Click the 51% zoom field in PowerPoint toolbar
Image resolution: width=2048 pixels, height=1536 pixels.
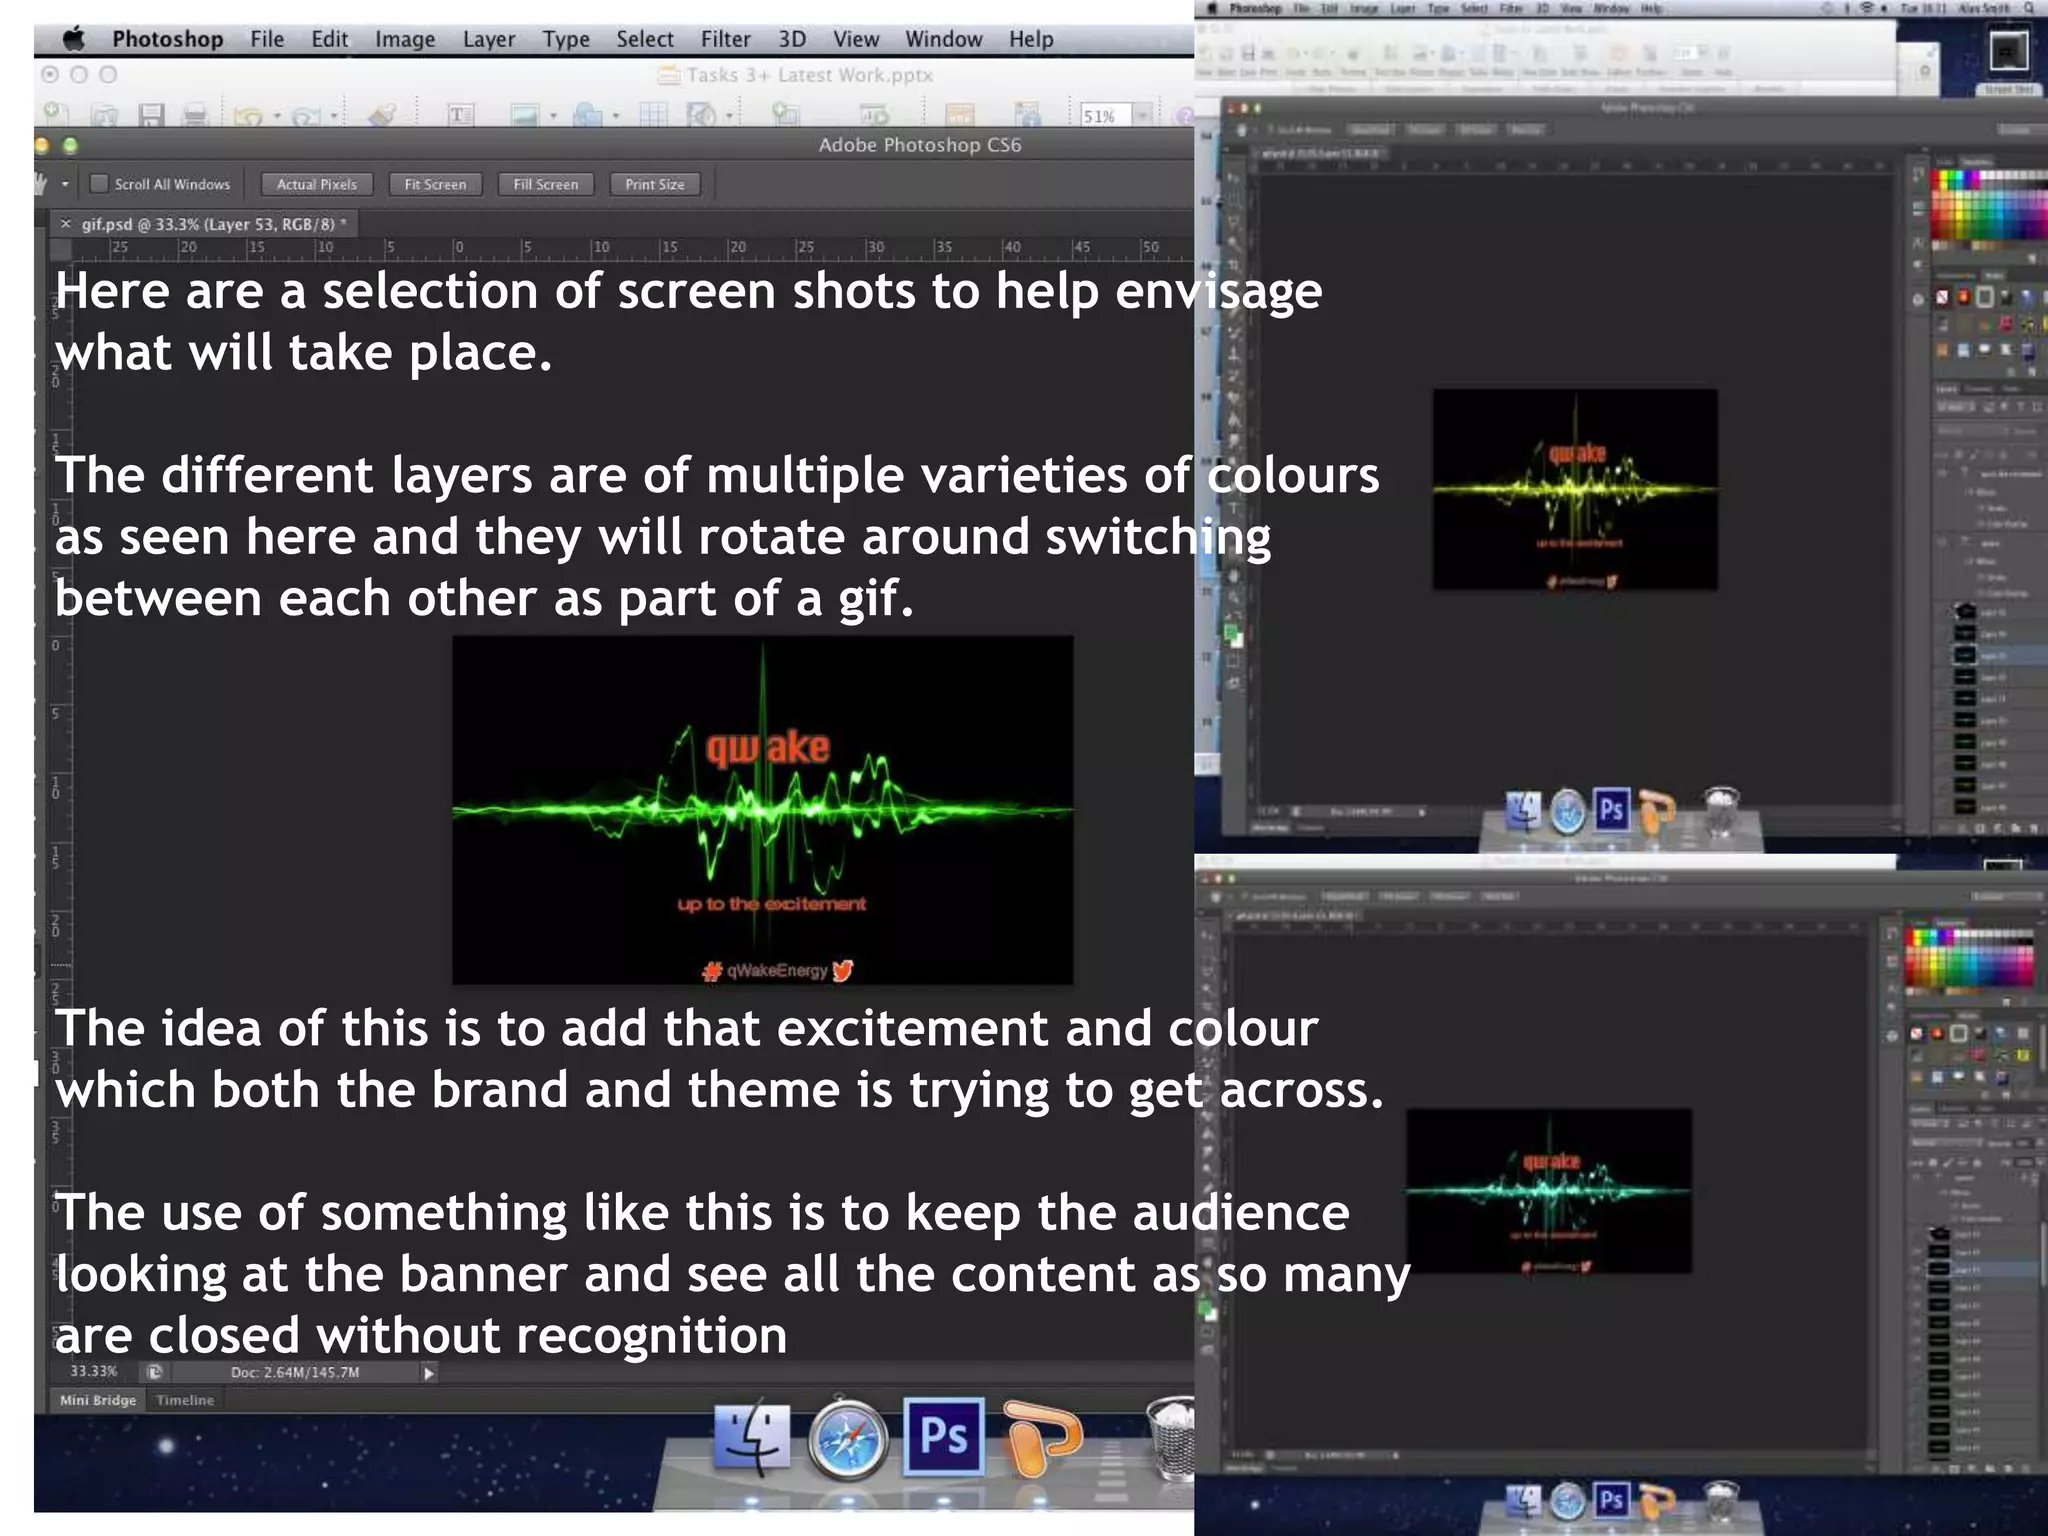(x=1105, y=117)
